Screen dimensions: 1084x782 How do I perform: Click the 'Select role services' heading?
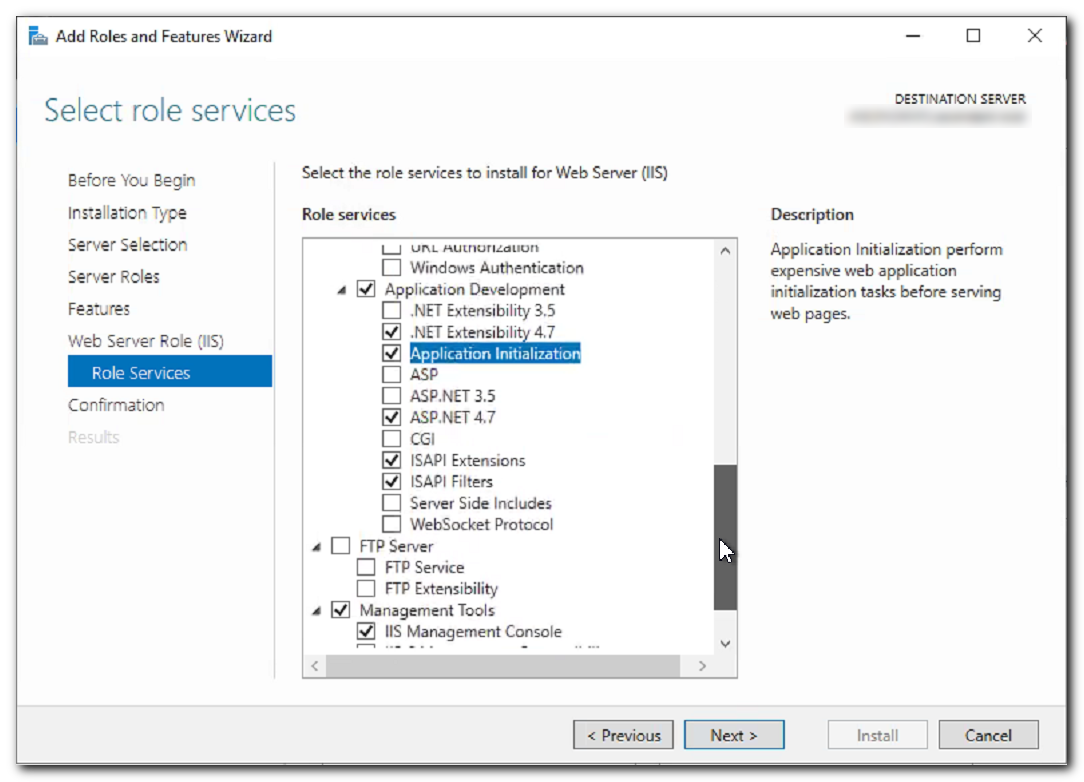click(170, 111)
